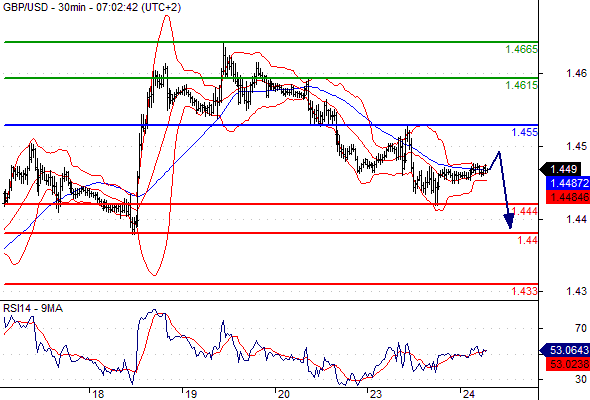Viewport: 590px width, 400px height.
Task: Click the 1.433 red support label
Action: (x=525, y=291)
